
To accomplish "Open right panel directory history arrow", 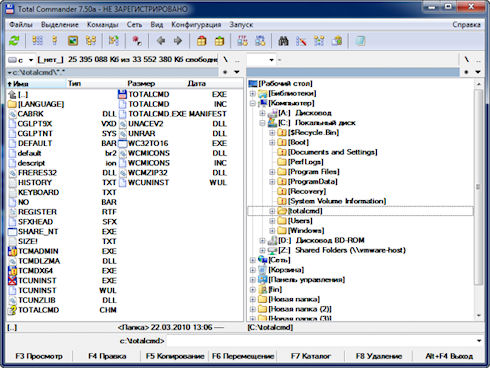I will [x=478, y=72].
